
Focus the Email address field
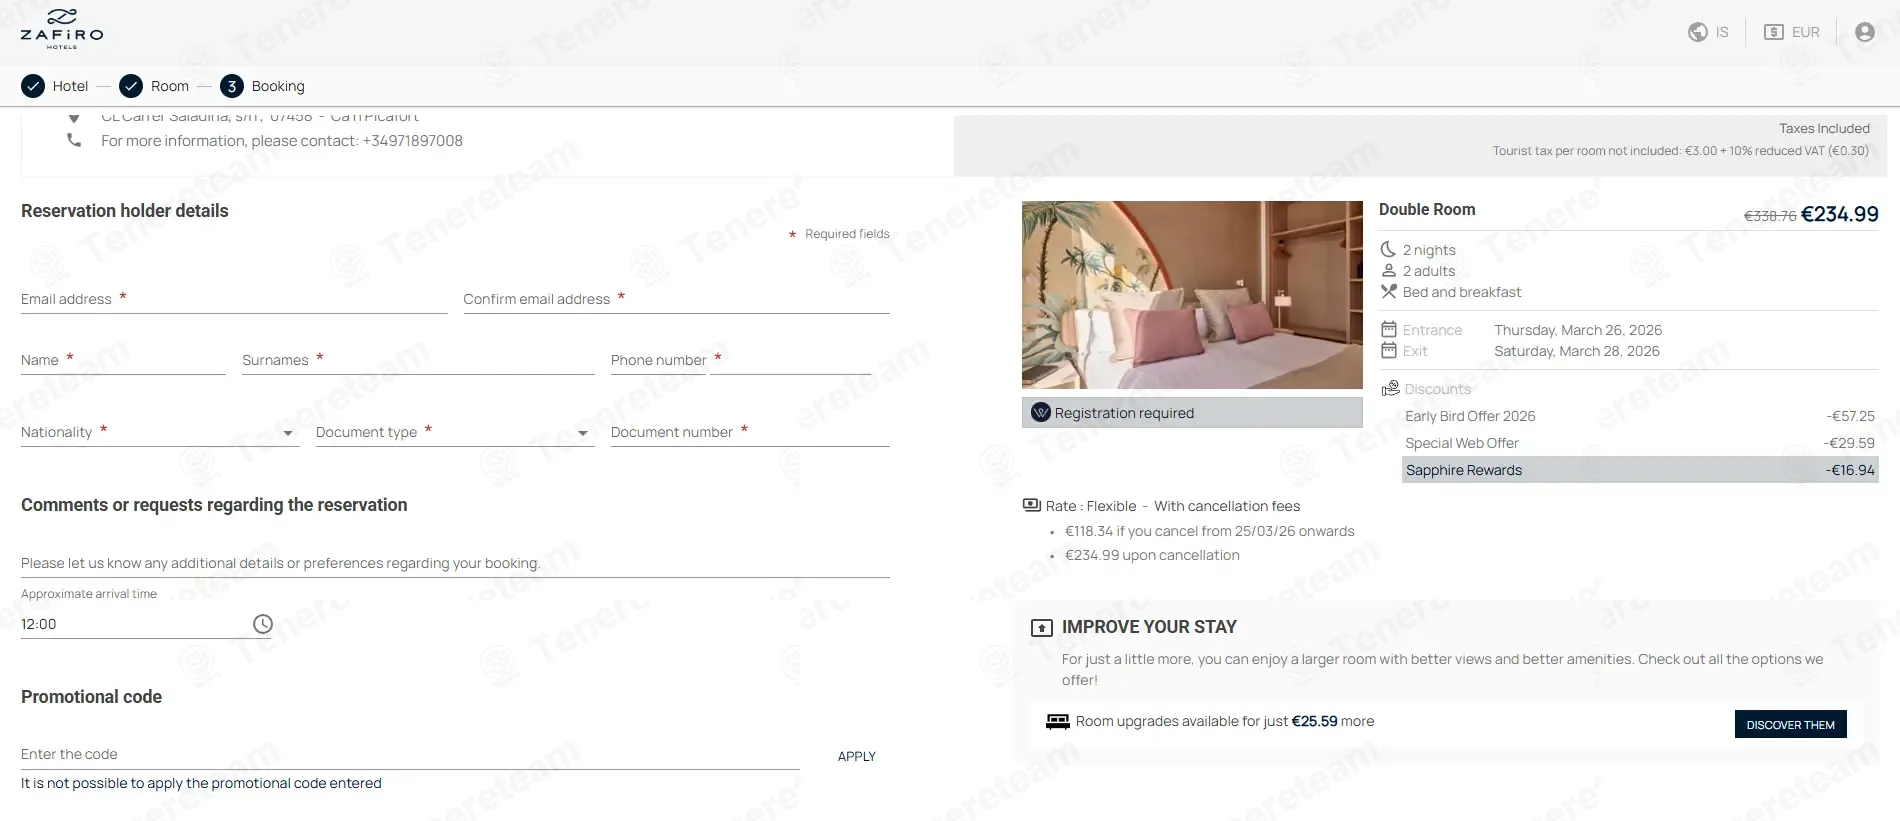pyautogui.click(x=234, y=299)
